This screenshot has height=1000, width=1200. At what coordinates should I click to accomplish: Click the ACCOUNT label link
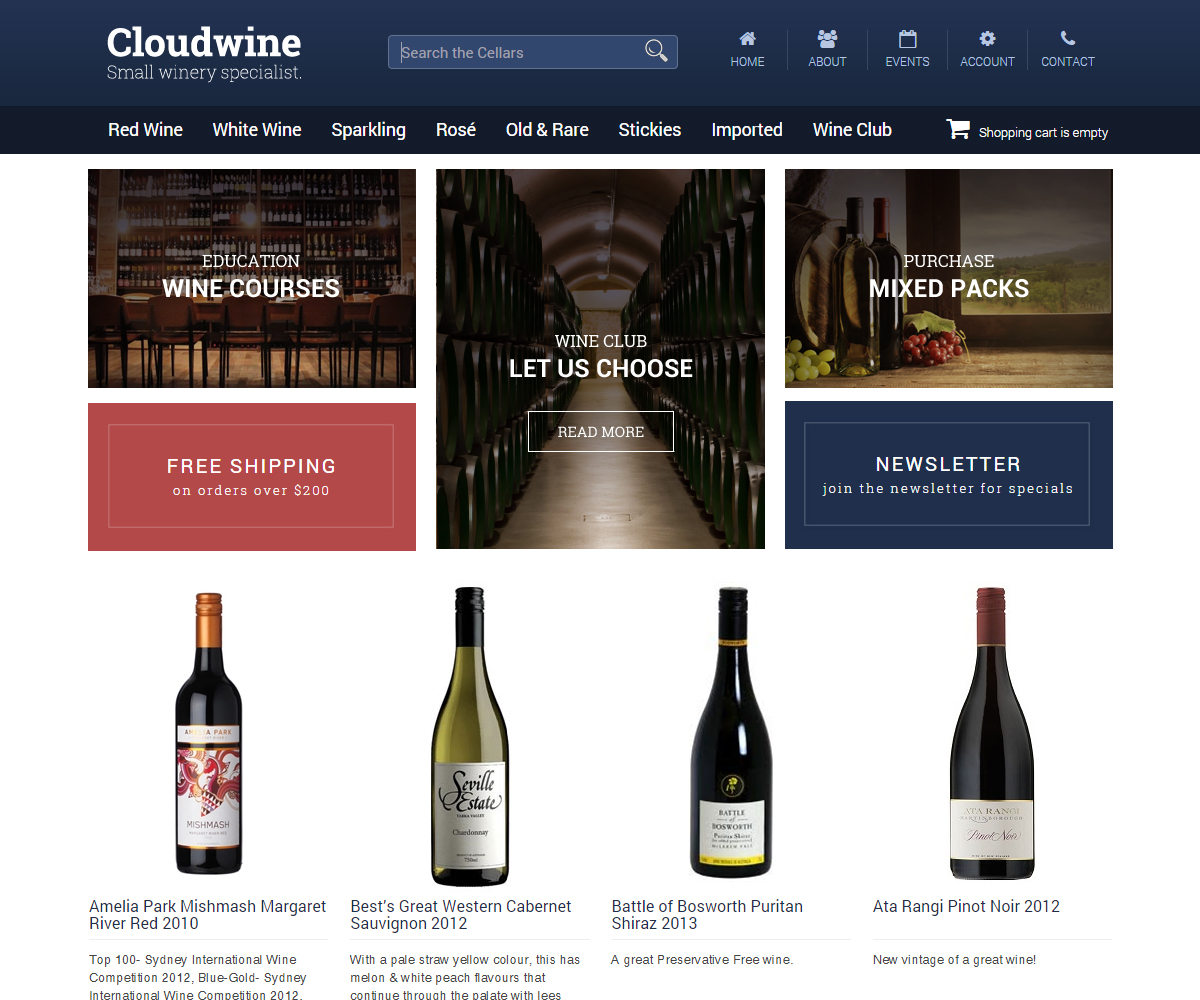(987, 62)
